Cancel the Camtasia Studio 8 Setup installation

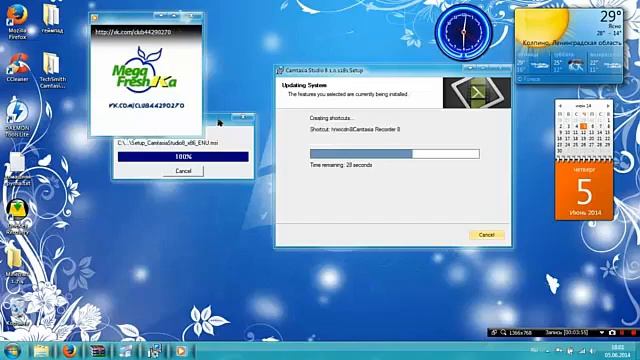point(486,235)
